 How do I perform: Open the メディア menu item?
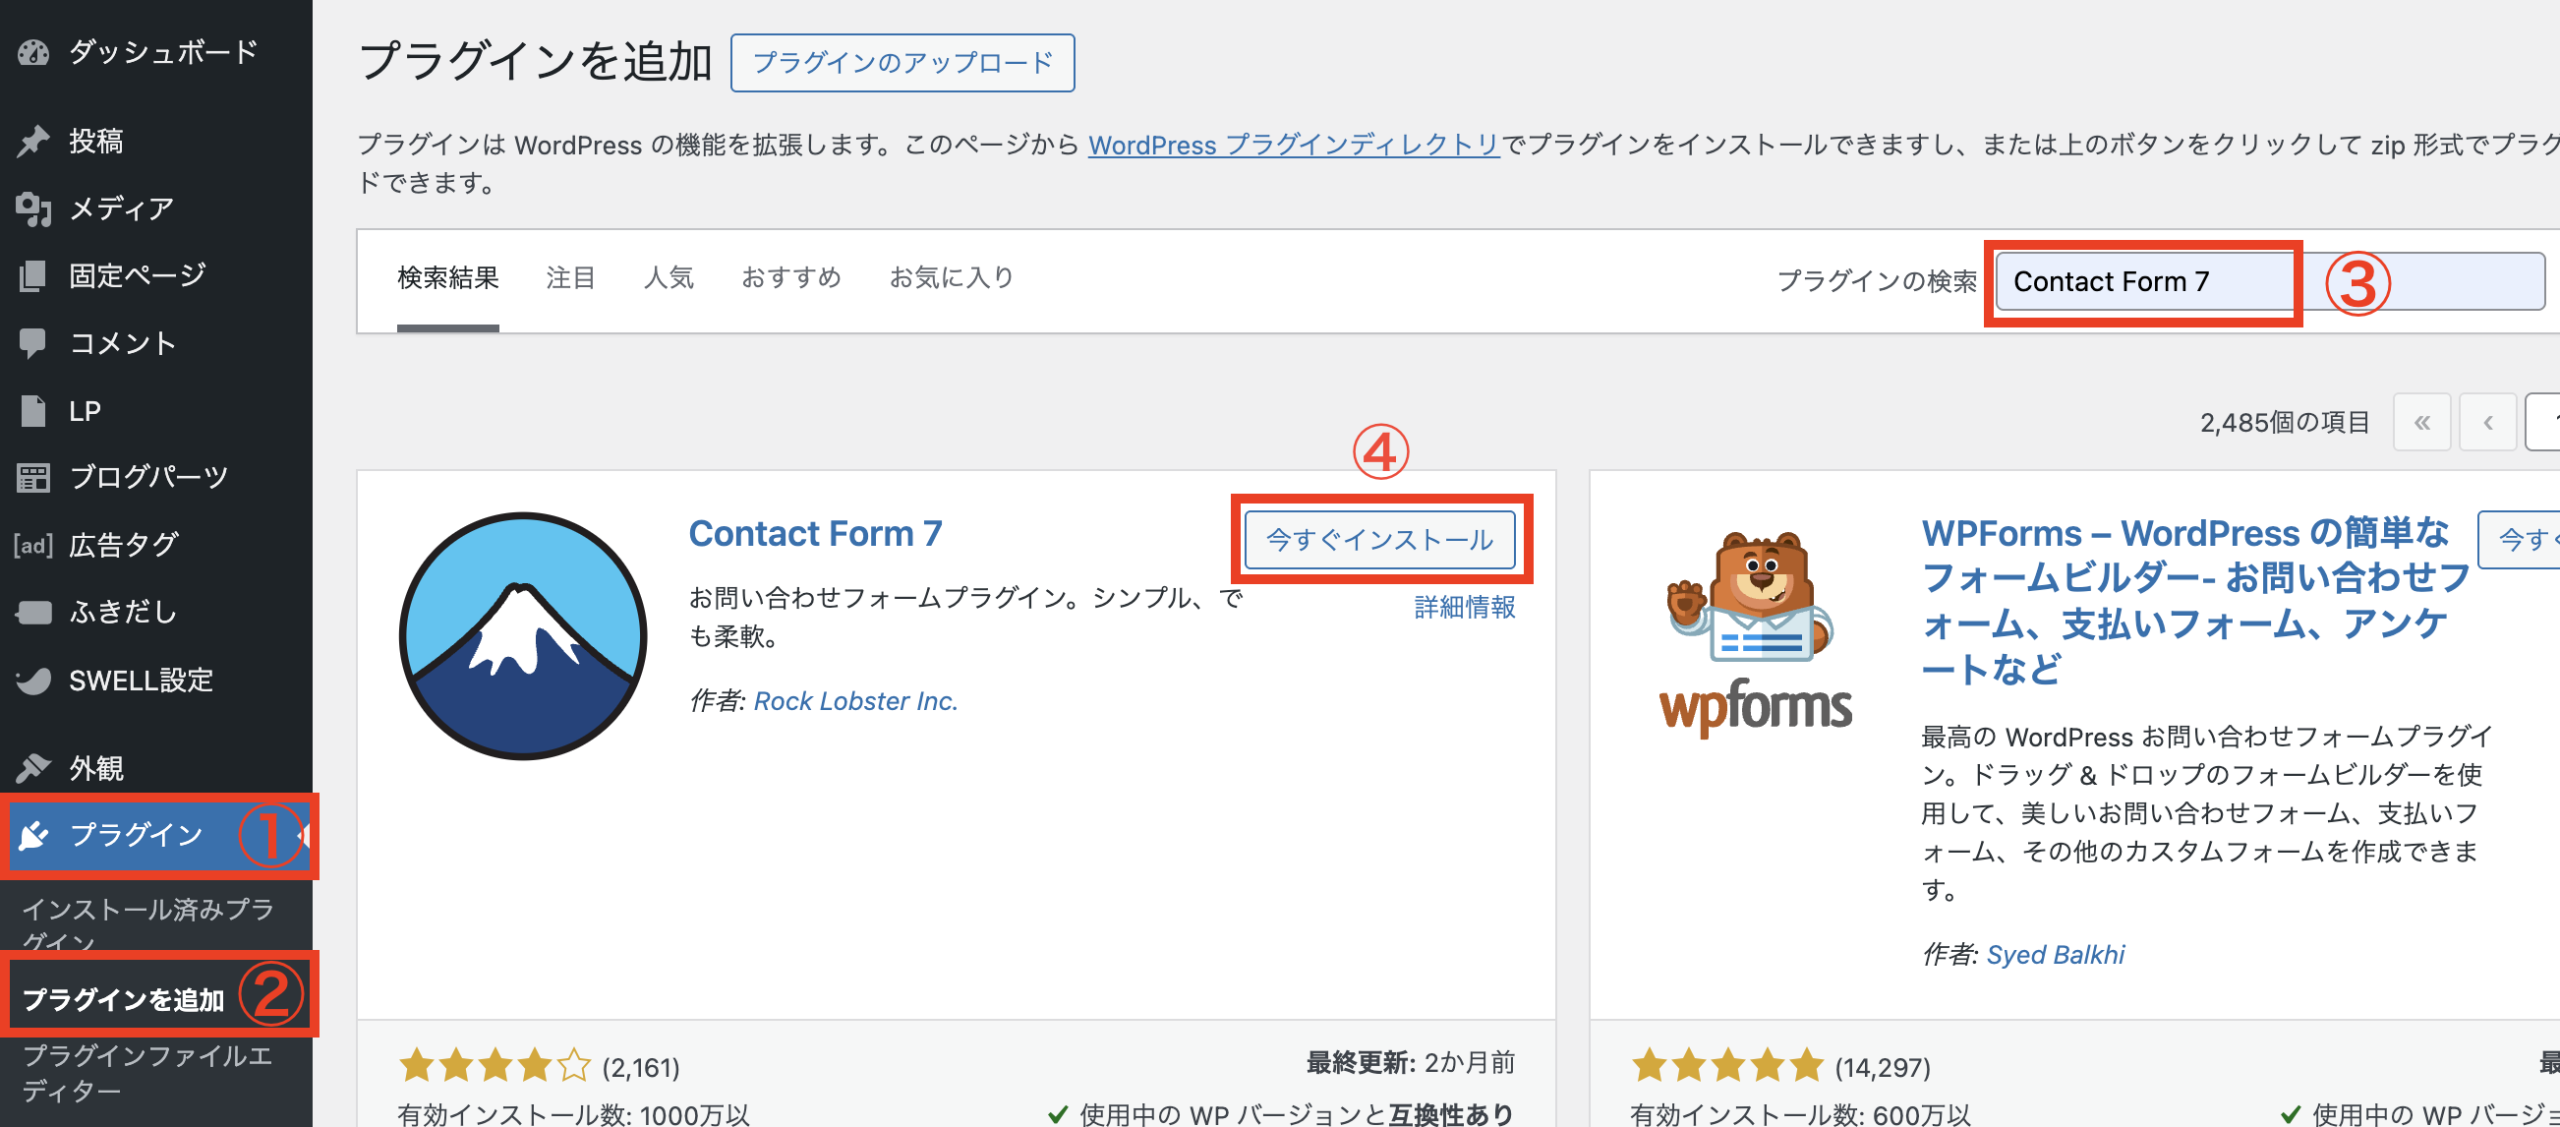point(156,209)
